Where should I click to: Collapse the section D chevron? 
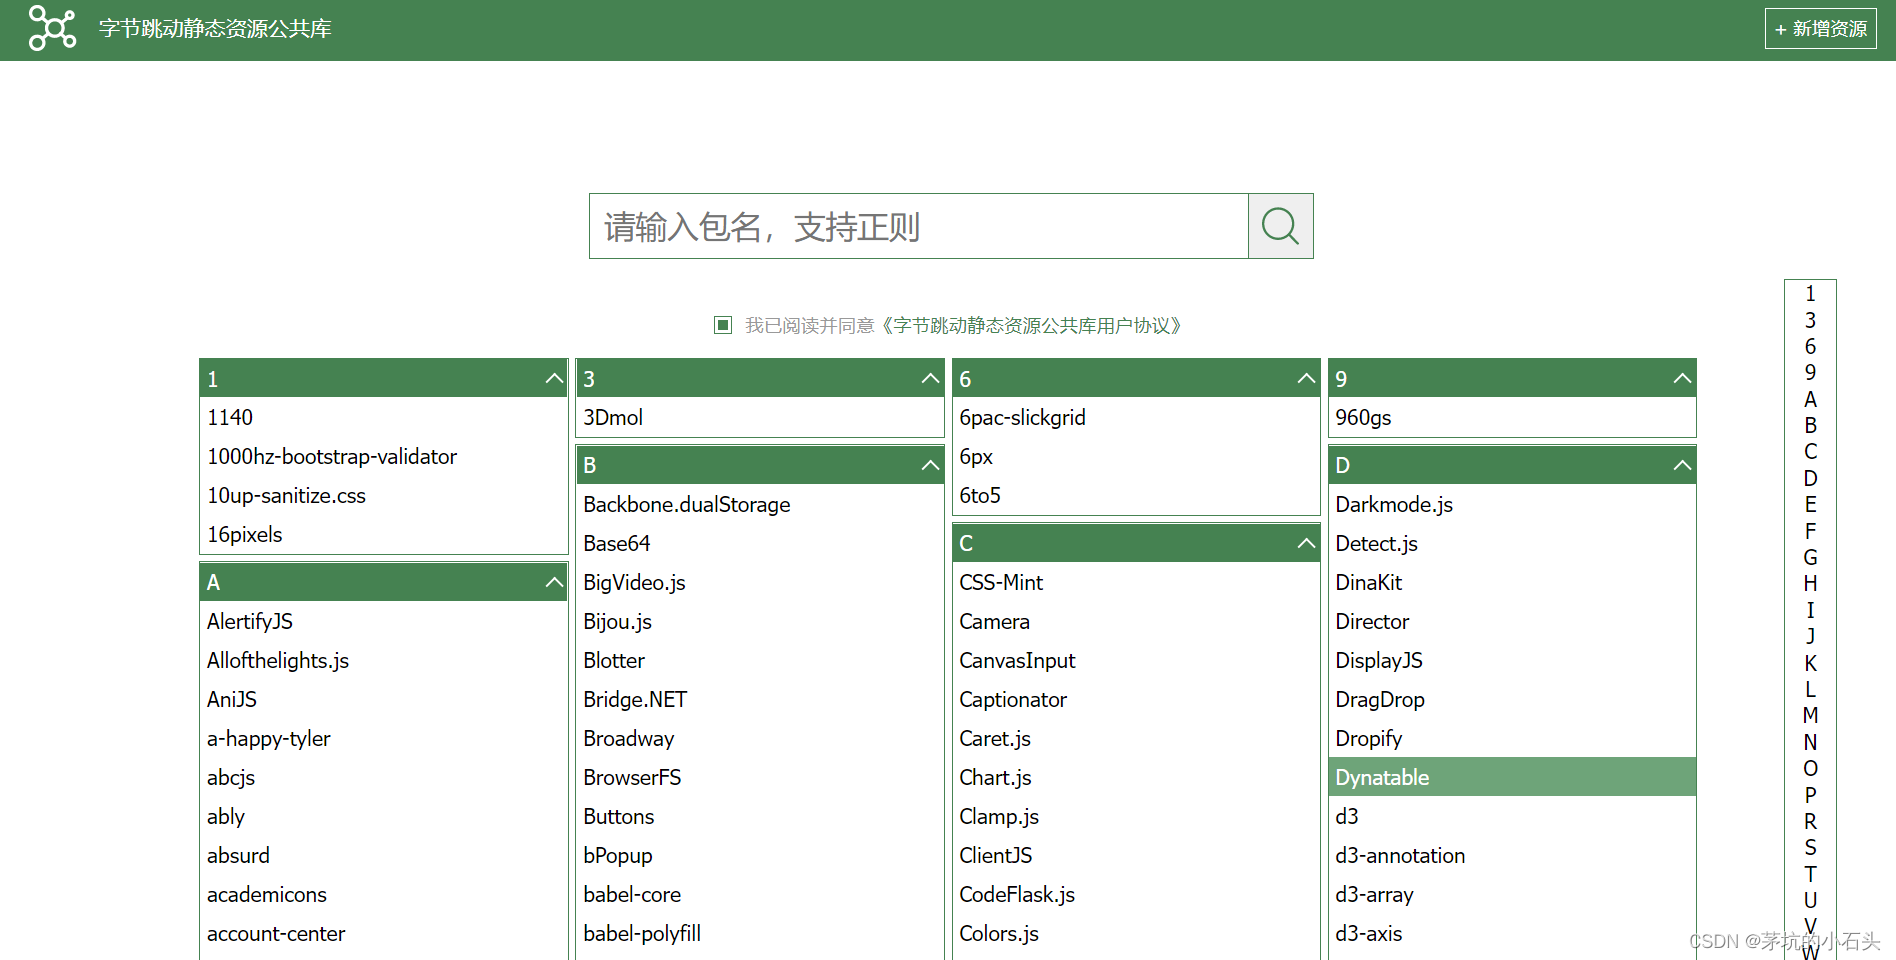pyautogui.click(x=1682, y=464)
